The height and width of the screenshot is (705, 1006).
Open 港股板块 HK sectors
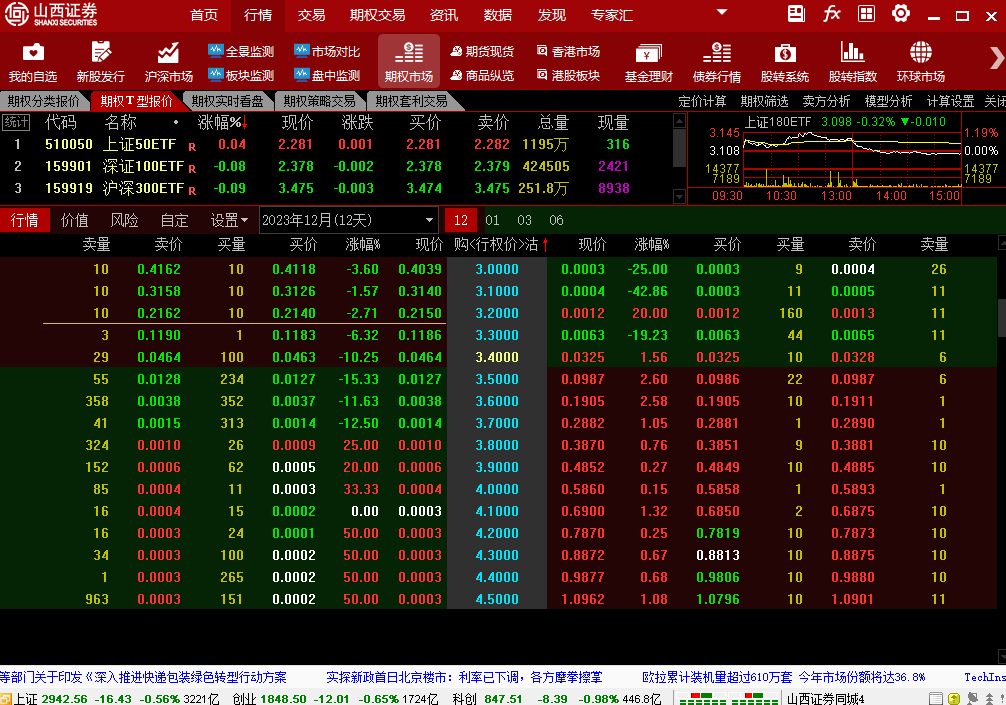568,76
